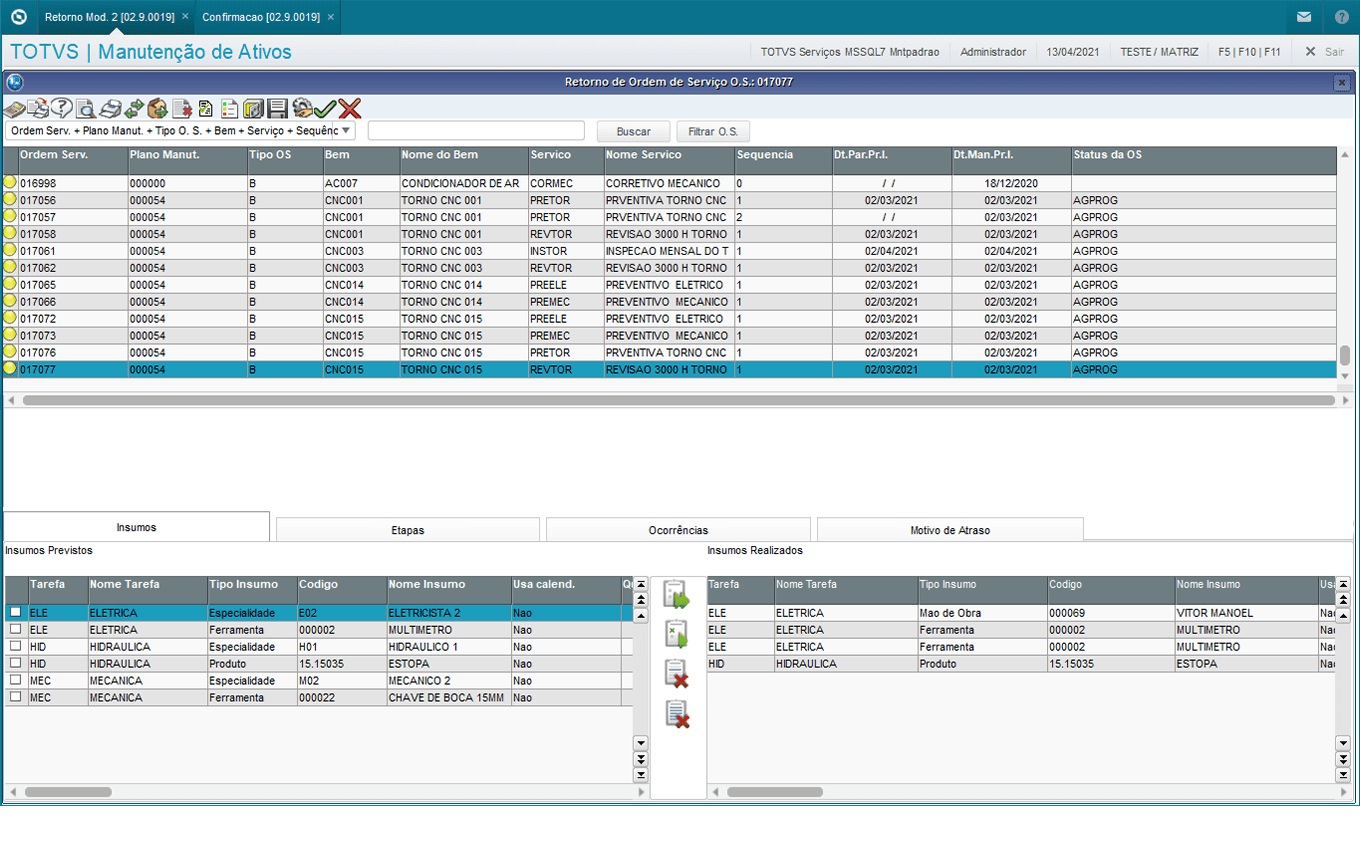Click the scroll-to-top arrow of Insumos Previstos

pos(641,583)
